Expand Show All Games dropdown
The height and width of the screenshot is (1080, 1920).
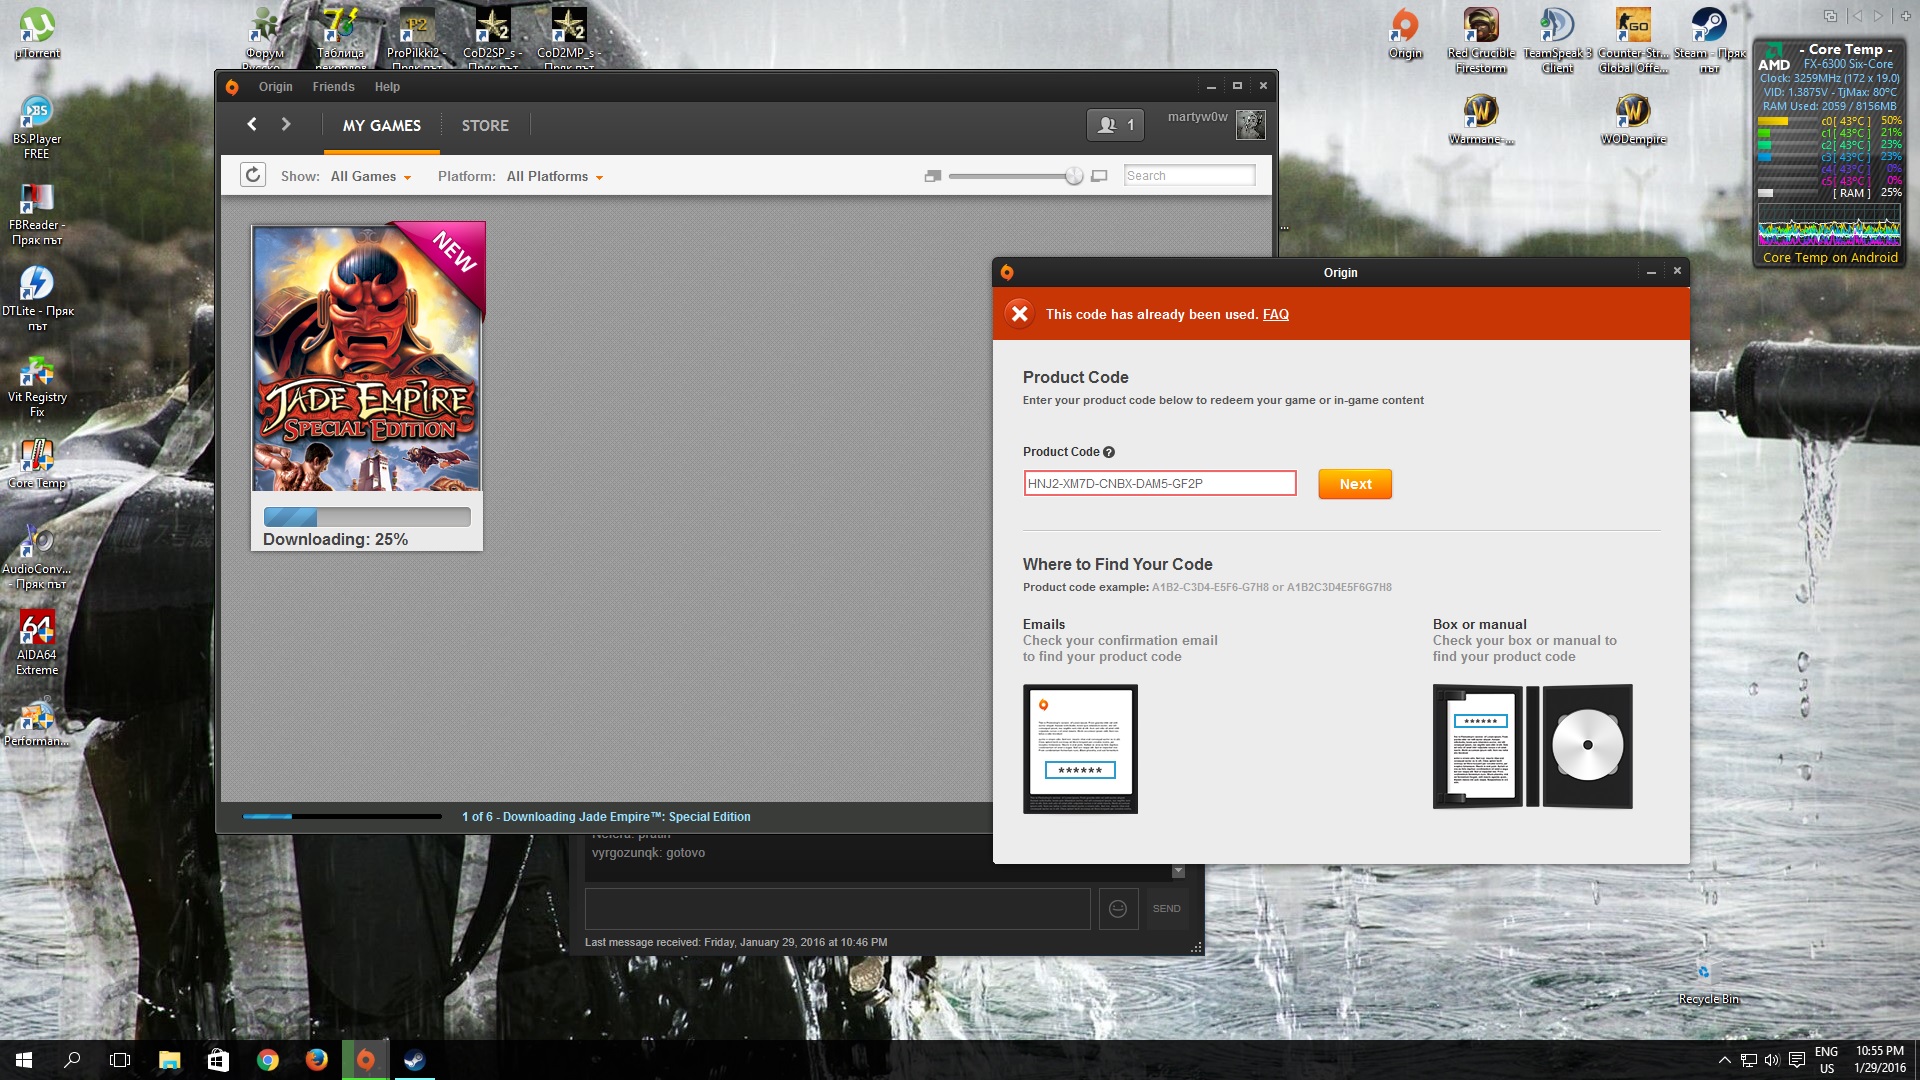click(x=370, y=176)
